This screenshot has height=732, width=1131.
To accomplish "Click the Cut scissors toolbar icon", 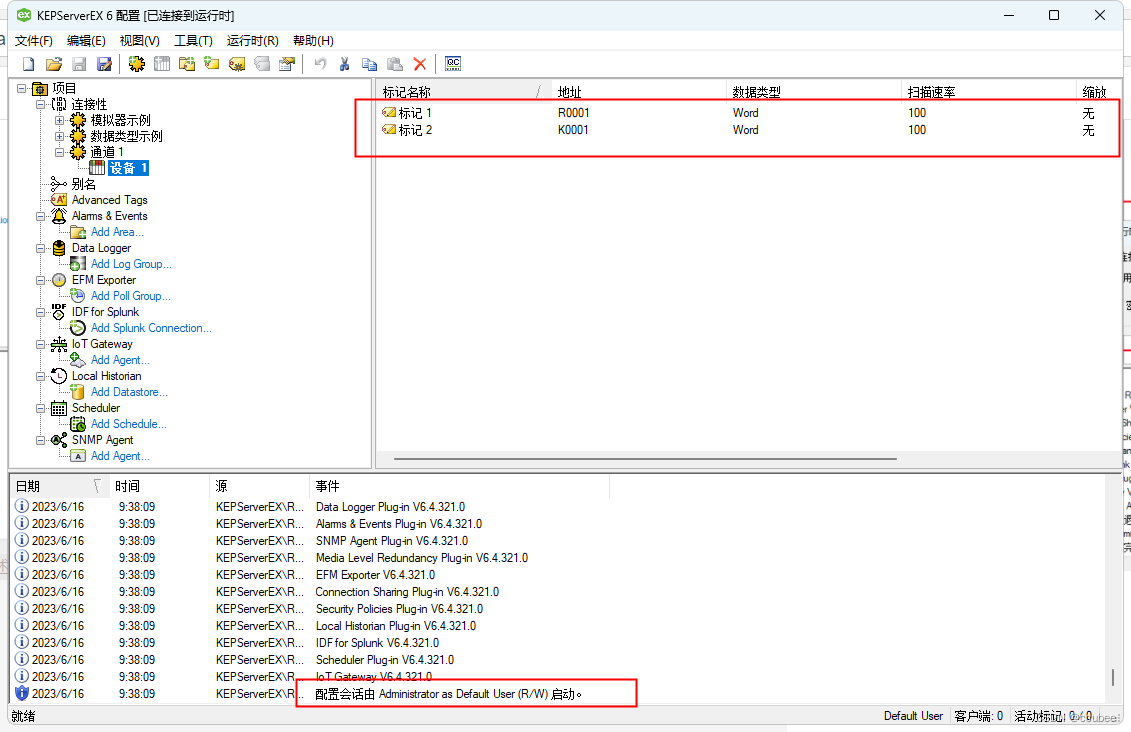I will (345, 64).
